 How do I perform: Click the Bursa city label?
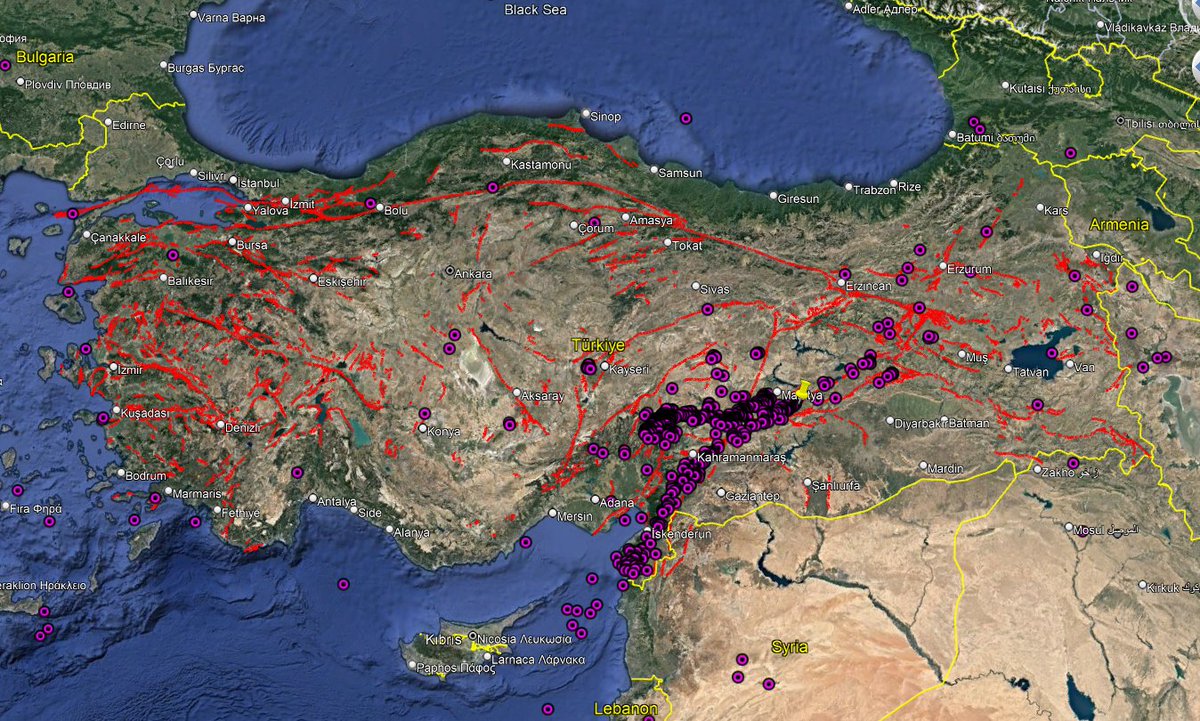click(x=252, y=244)
